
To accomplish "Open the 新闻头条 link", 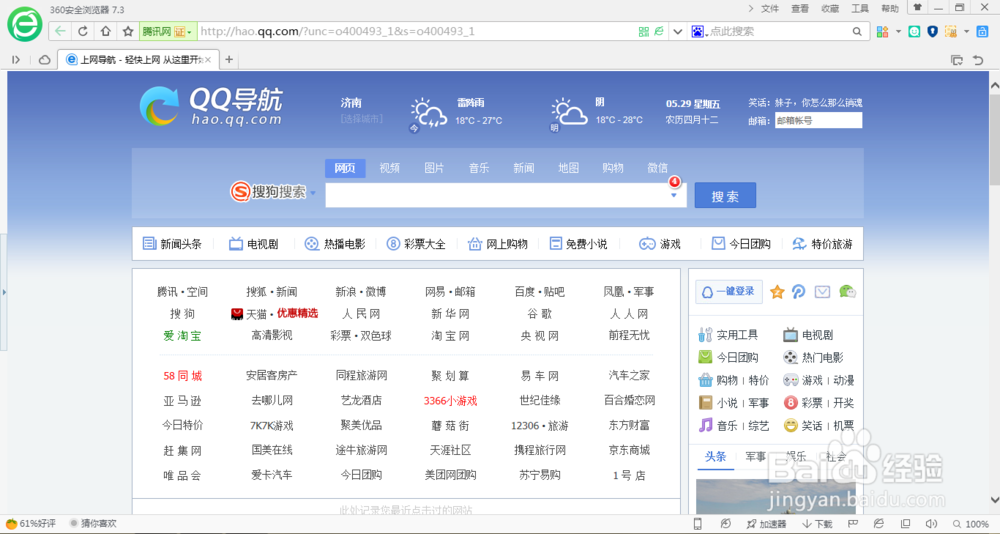I will tap(172, 244).
